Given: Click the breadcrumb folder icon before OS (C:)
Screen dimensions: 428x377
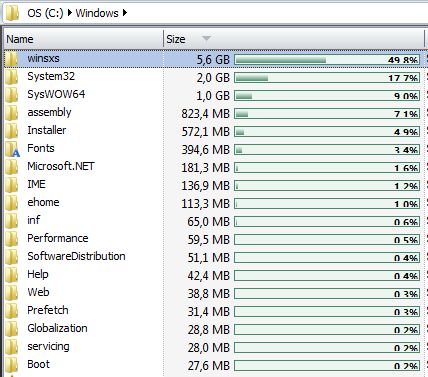Looking at the screenshot, I should point(13,13).
